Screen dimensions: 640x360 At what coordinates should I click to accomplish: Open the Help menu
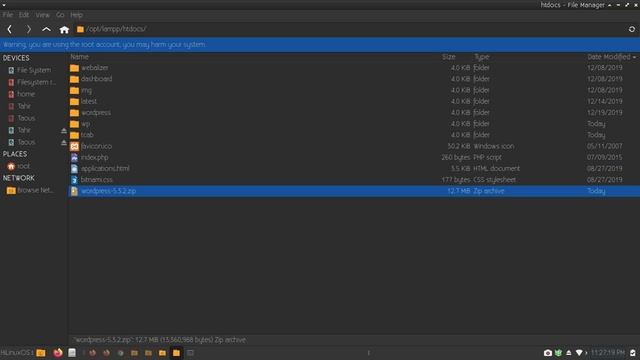pyautogui.click(x=76, y=15)
